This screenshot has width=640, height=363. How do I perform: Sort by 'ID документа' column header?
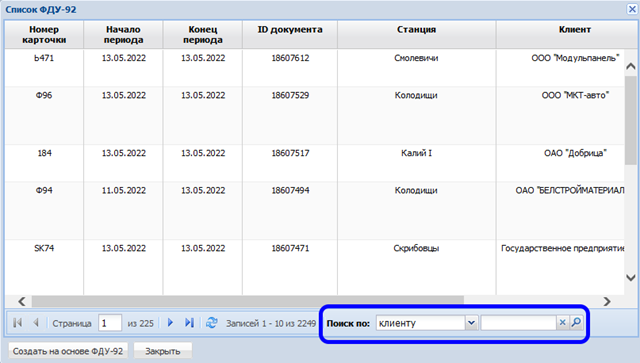click(290, 35)
